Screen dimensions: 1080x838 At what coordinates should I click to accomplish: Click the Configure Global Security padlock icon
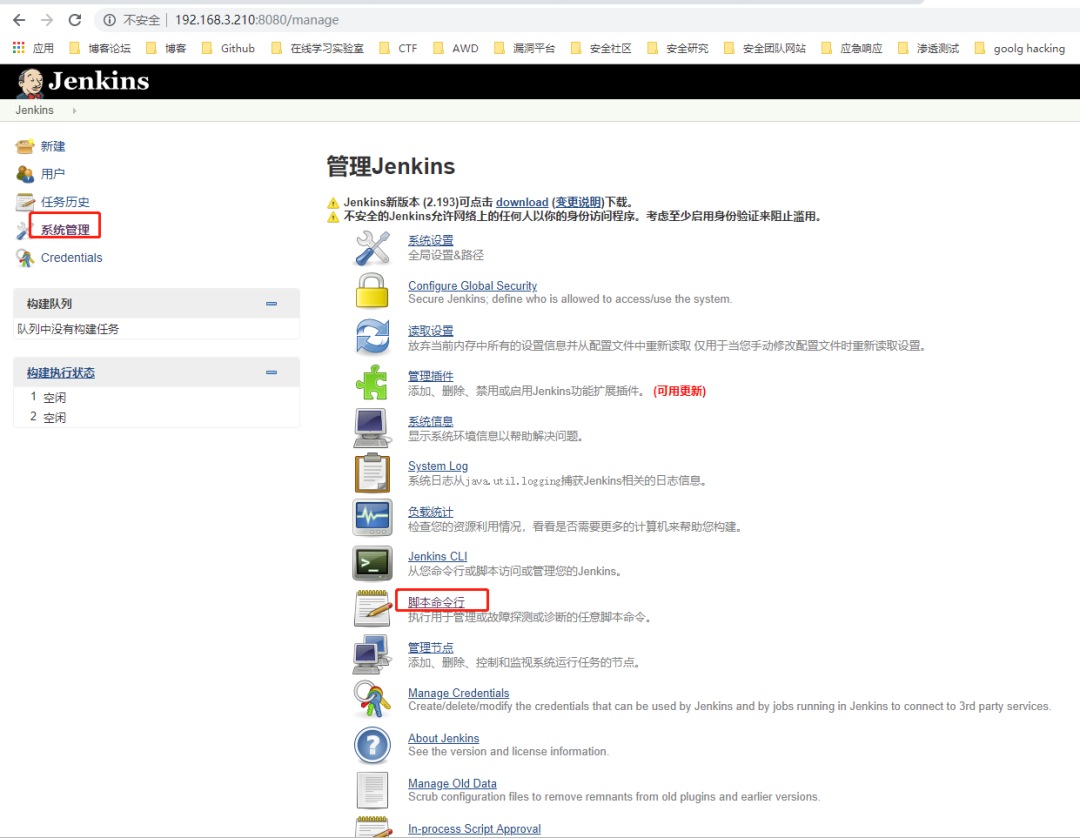click(x=372, y=291)
